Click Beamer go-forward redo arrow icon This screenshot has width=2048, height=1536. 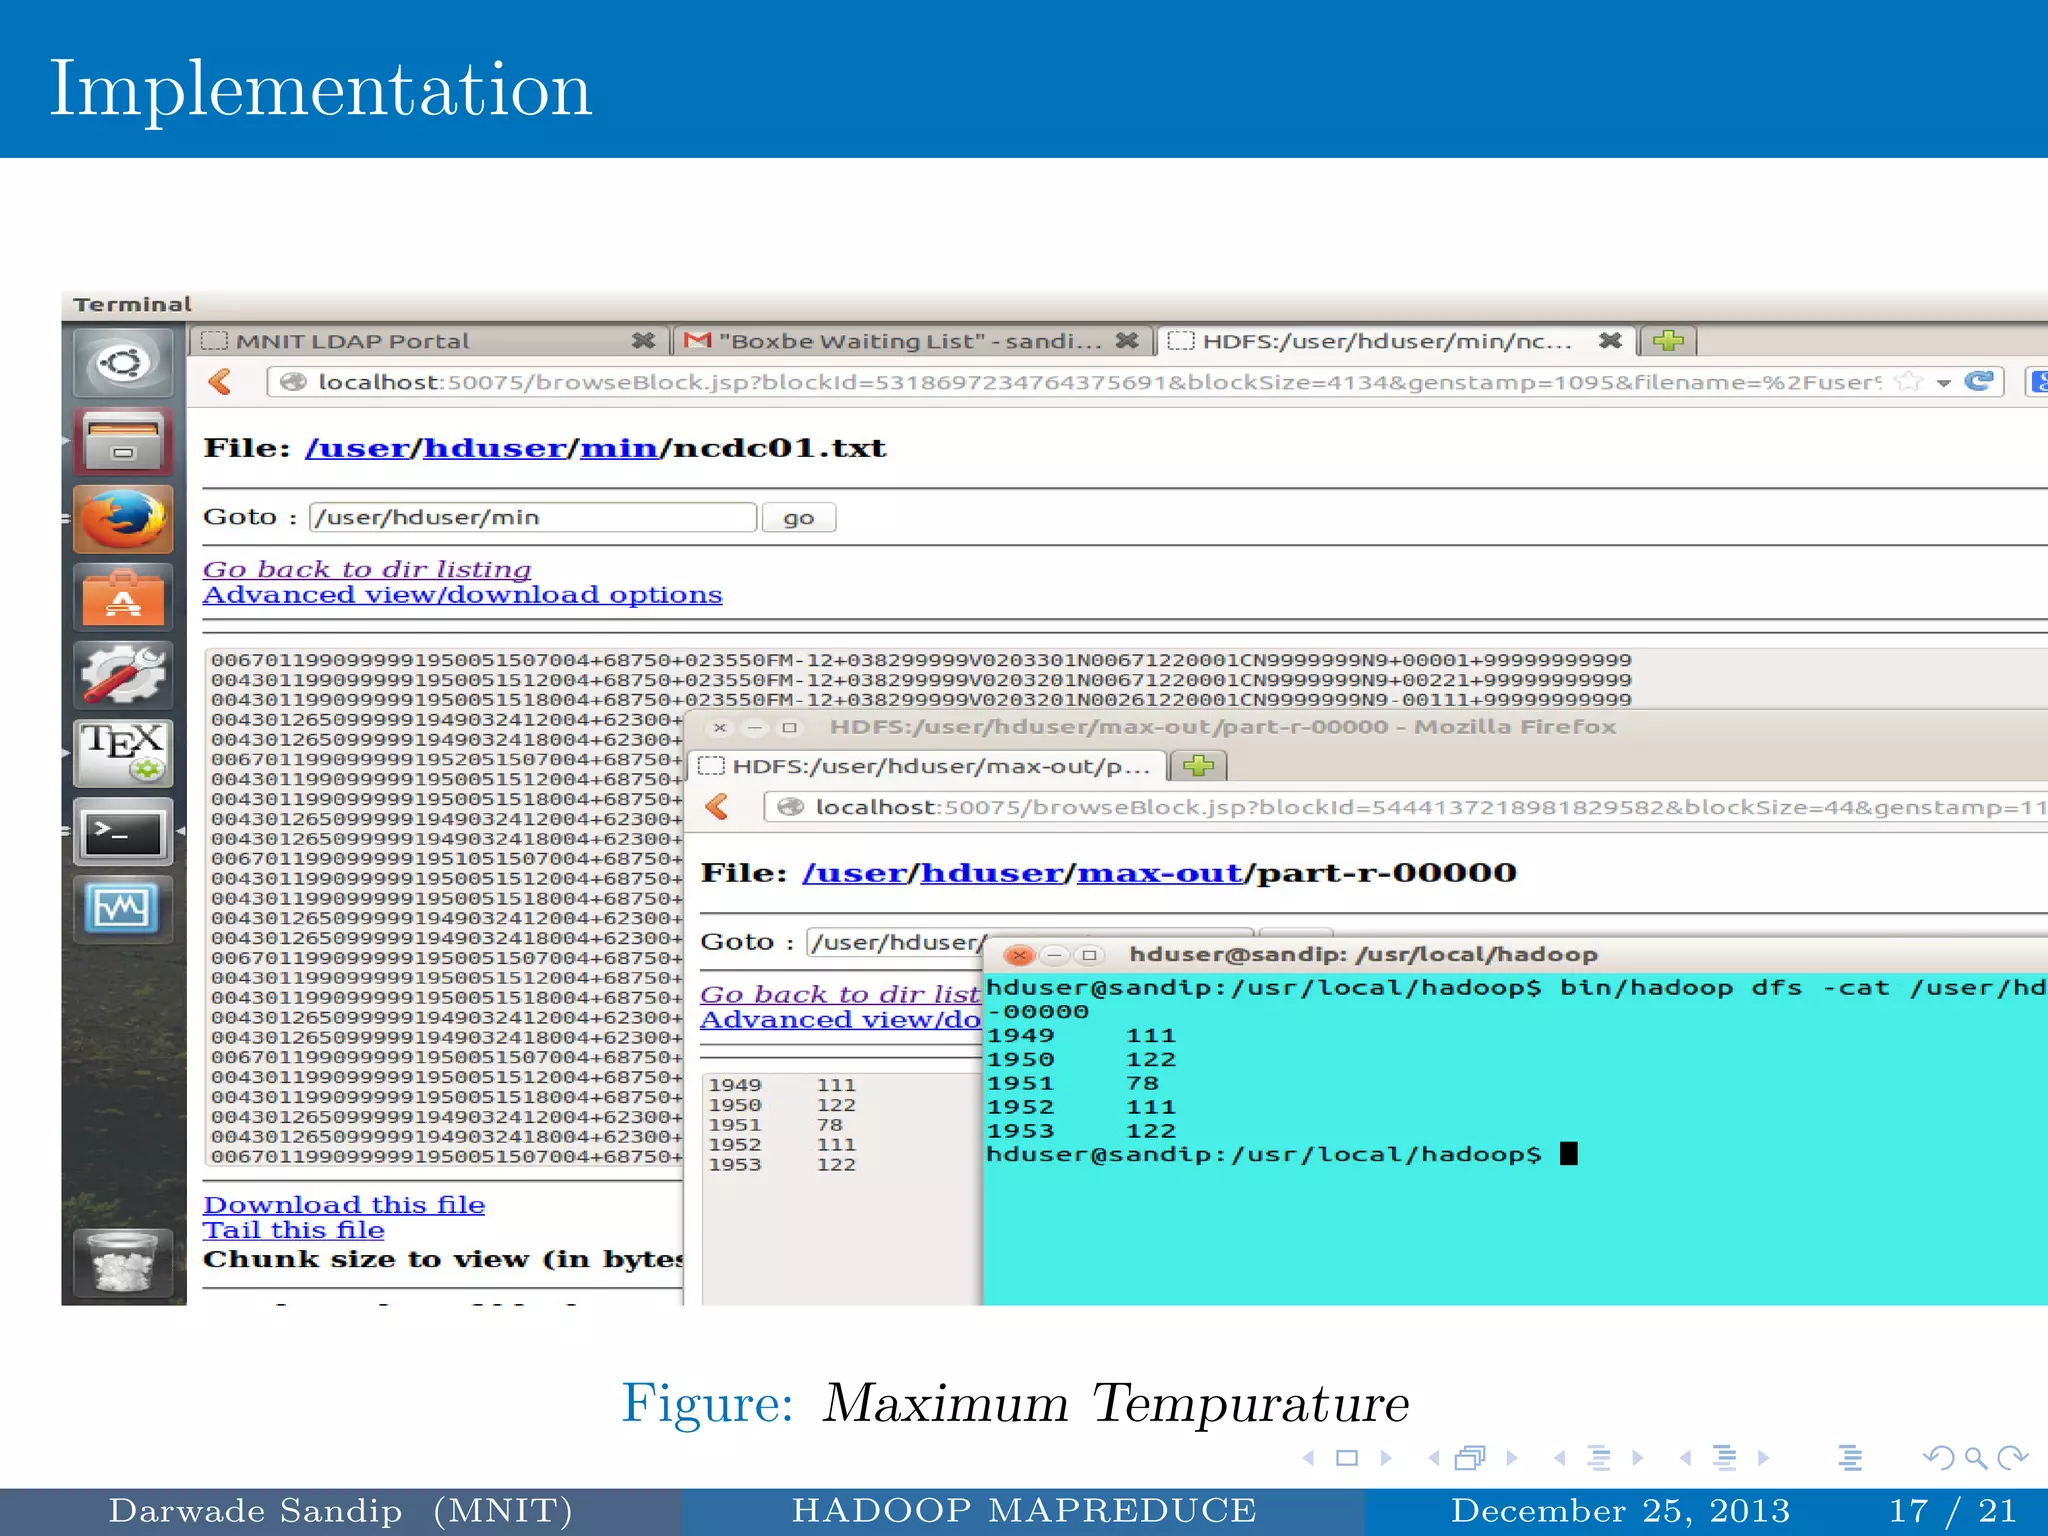pos(2012,1458)
